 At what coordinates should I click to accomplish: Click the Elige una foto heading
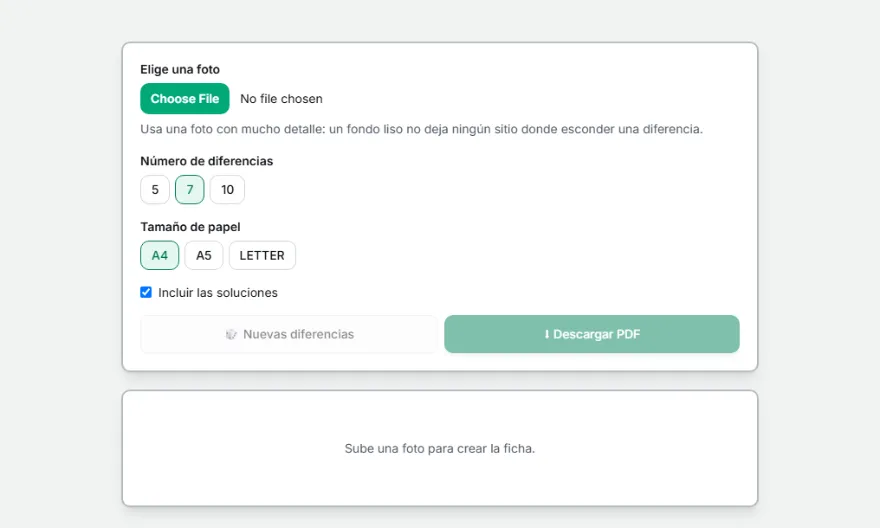click(x=180, y=70)
